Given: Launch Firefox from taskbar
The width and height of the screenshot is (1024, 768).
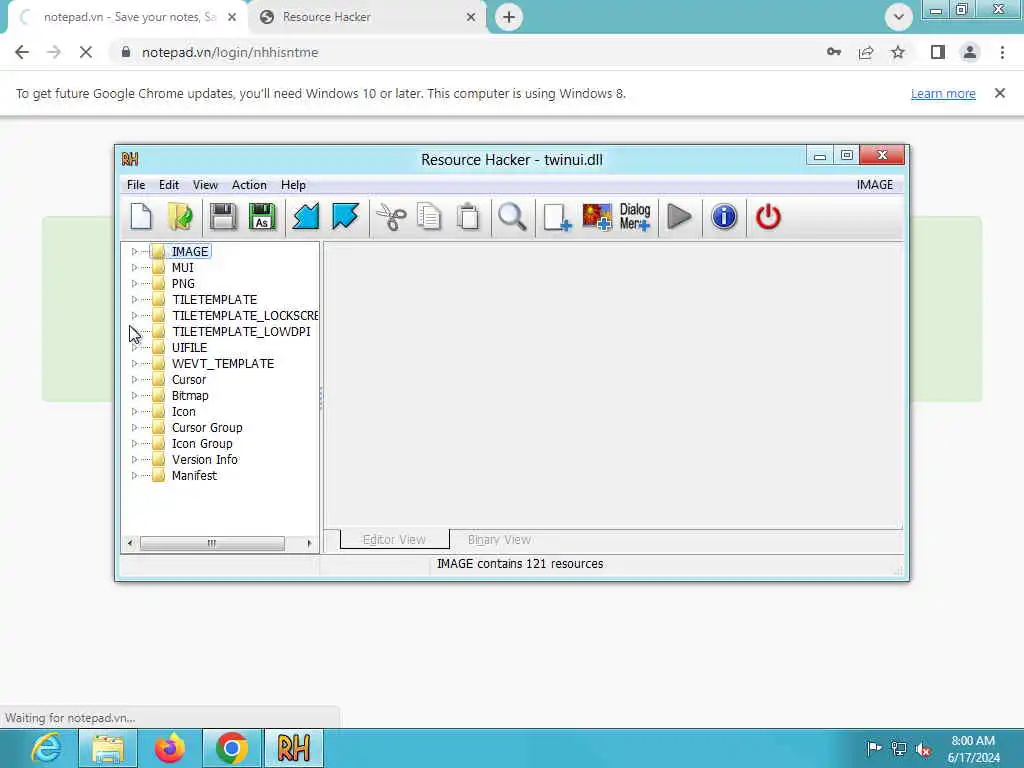Looking at the screenshot, I should pyautogui.click(x=170, y=748).
